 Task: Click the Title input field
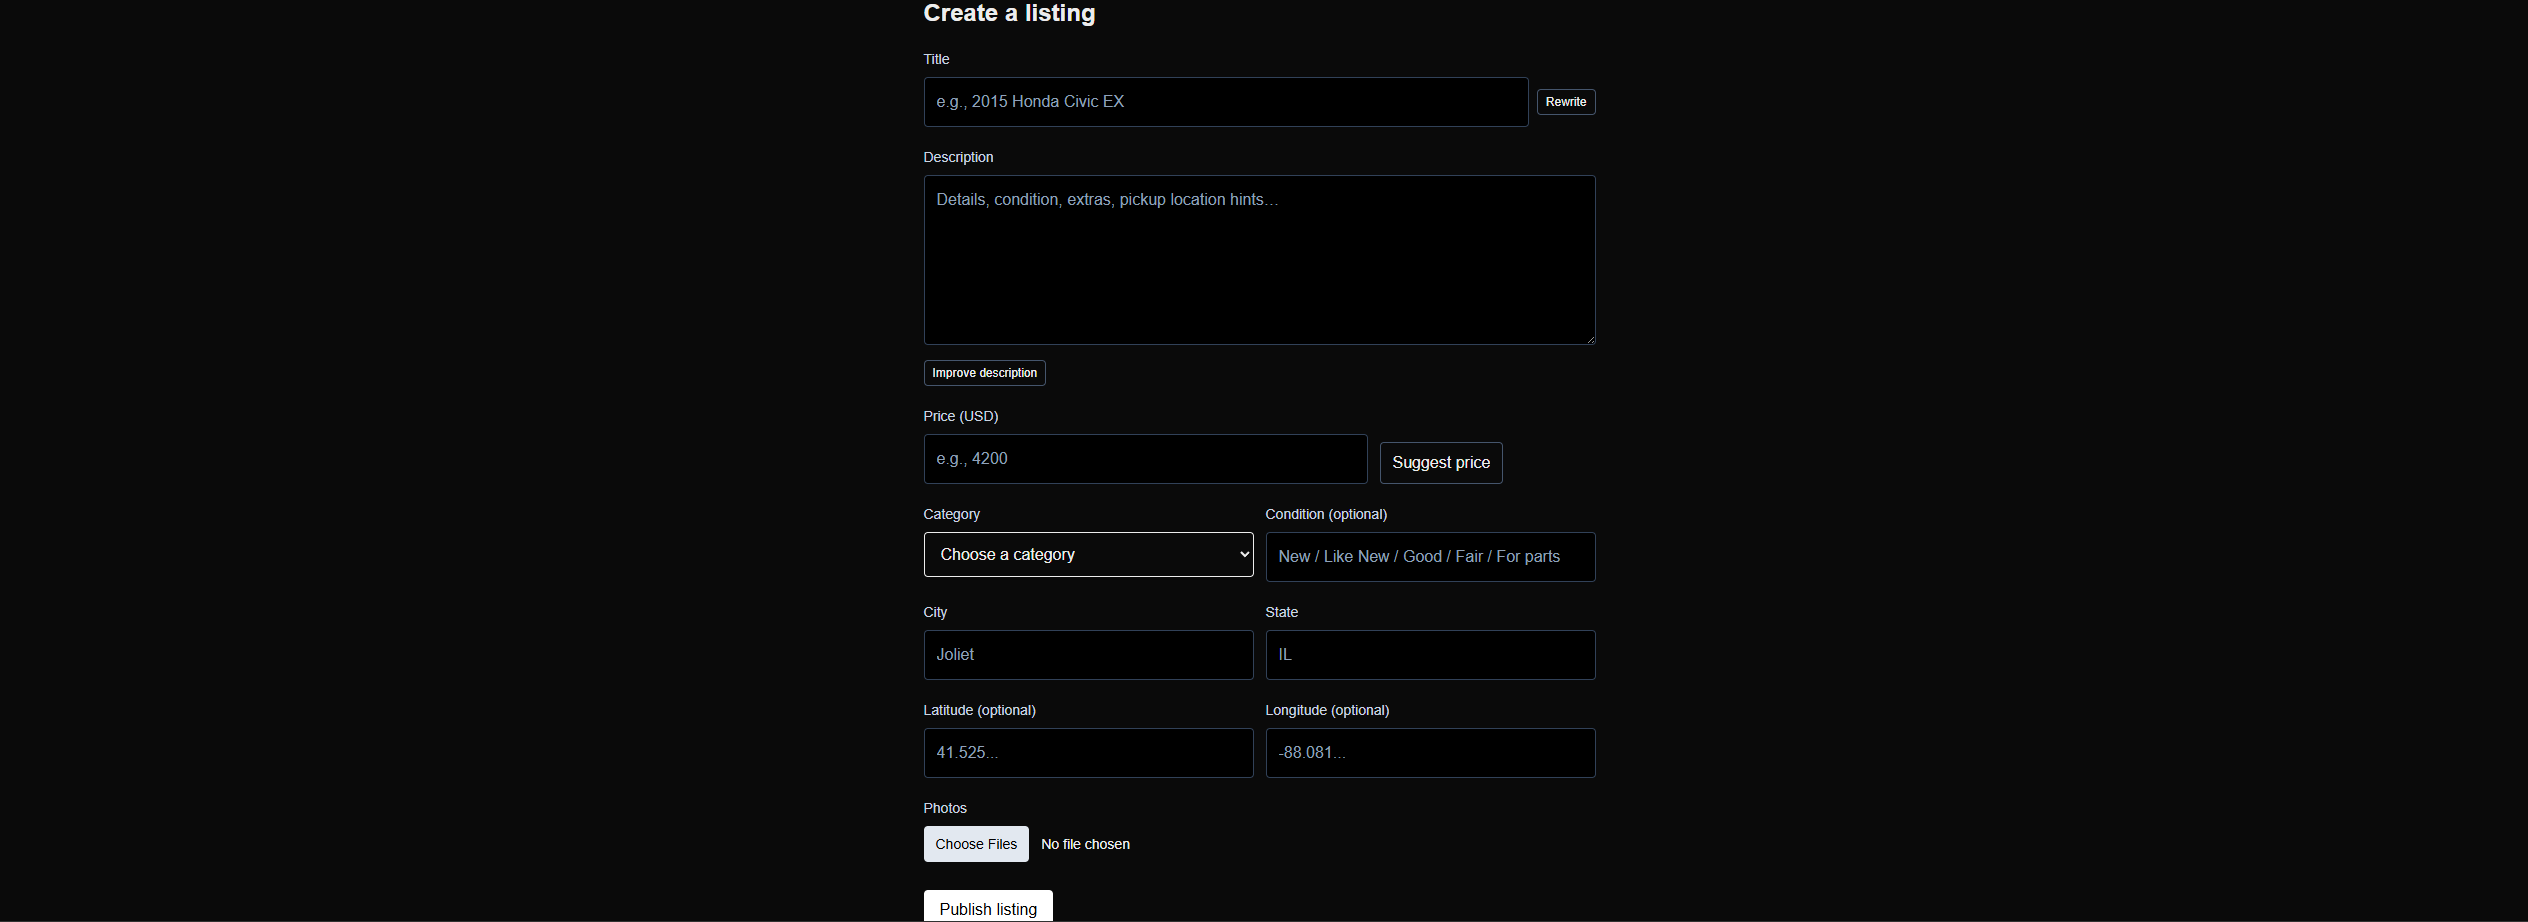(x=1225, y=102)
